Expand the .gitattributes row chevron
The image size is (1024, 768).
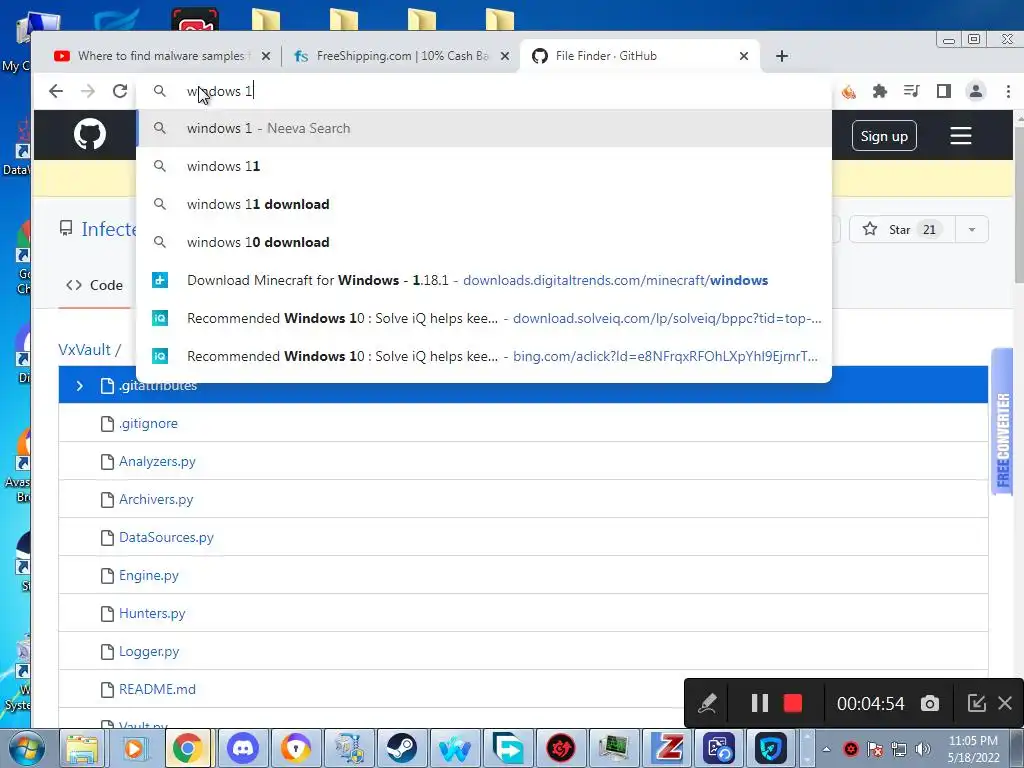click(x=80, y=386)
